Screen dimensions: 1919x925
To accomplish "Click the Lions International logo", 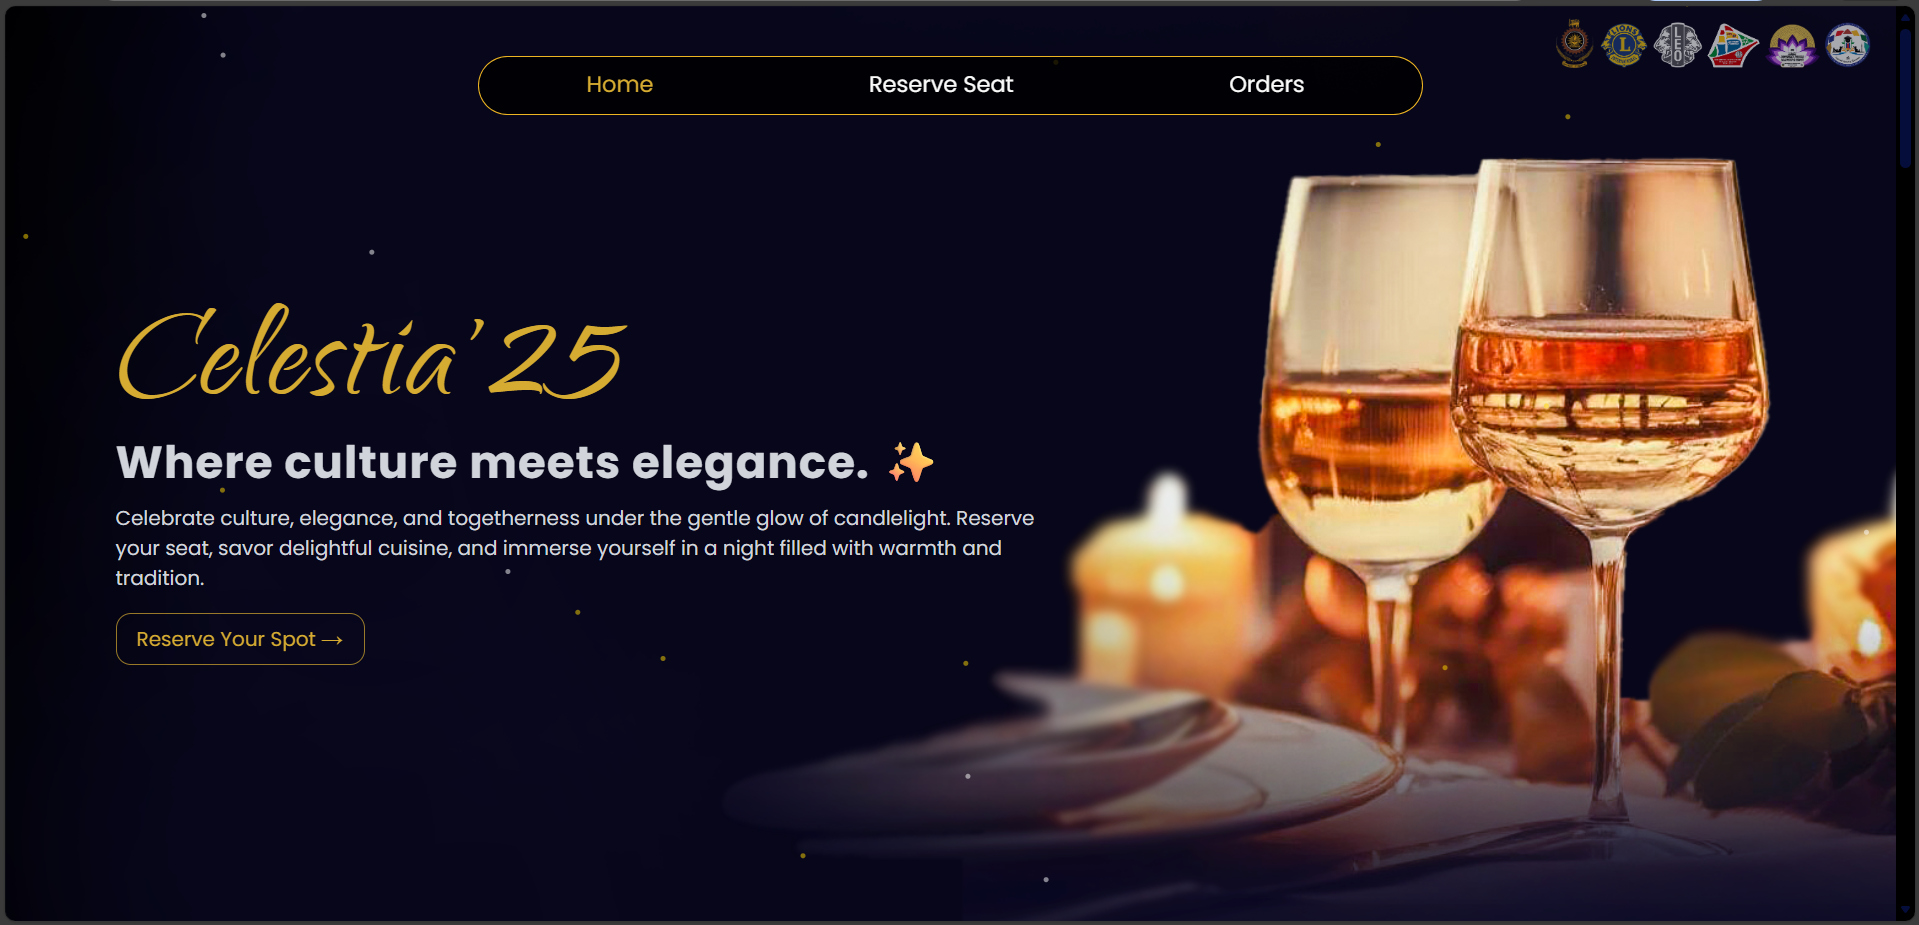I will (1624, 45).
